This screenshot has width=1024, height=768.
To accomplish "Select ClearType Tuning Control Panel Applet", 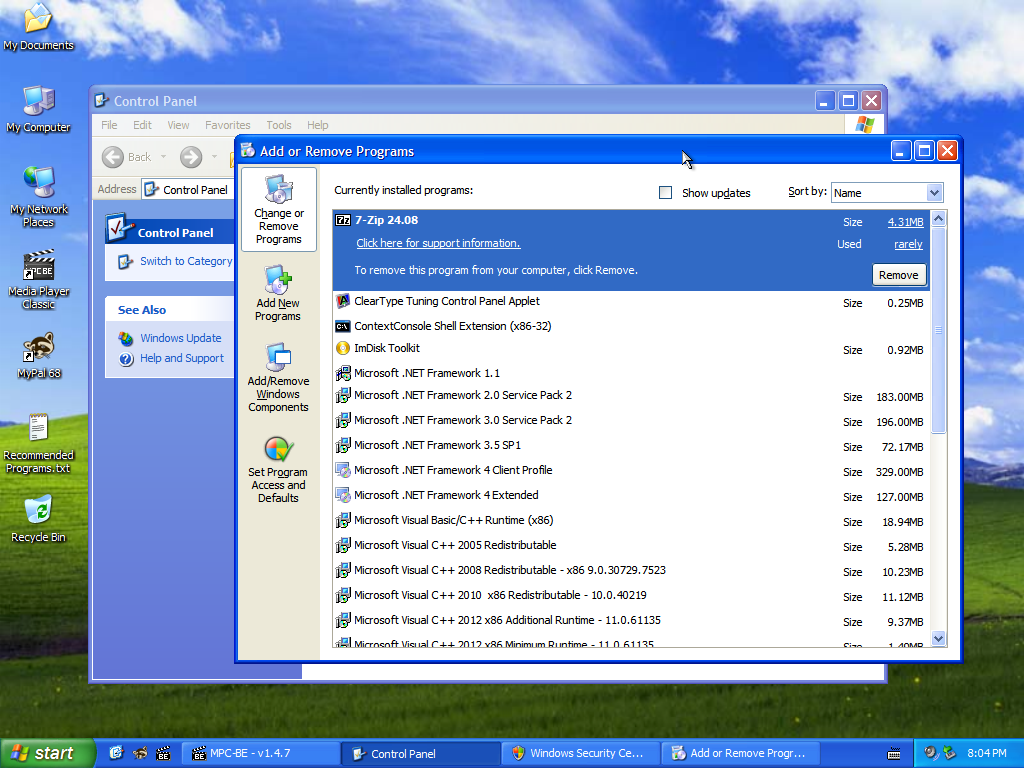I will (446, 301).
